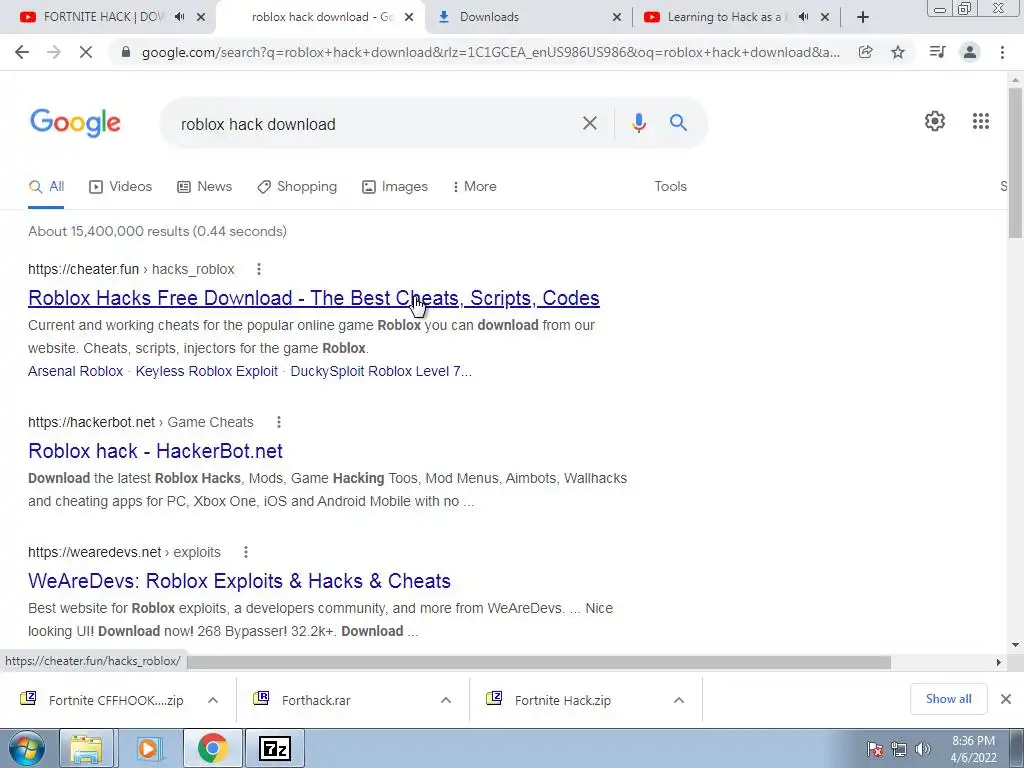This screenshot has height=768, width=1024.
Task: Open options for the cheater.fun result
Action: pyautogui.click(x=259, y=269)
